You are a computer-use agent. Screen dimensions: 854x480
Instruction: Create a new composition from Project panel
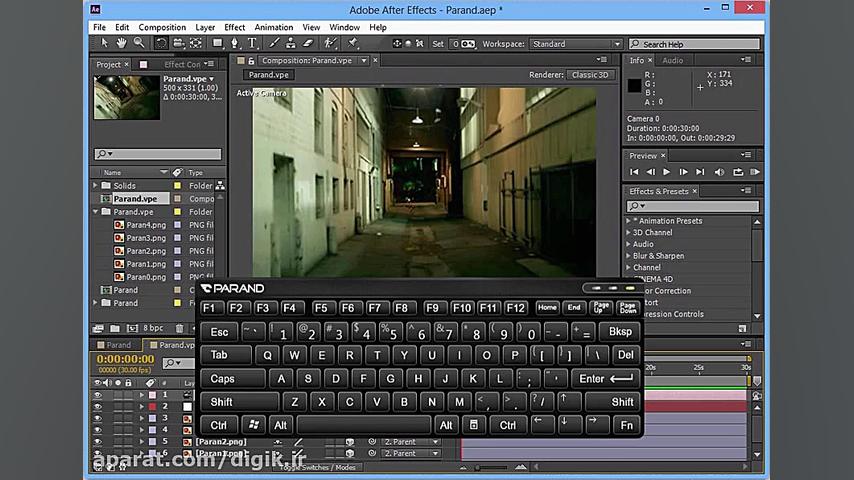click(132, 329)
